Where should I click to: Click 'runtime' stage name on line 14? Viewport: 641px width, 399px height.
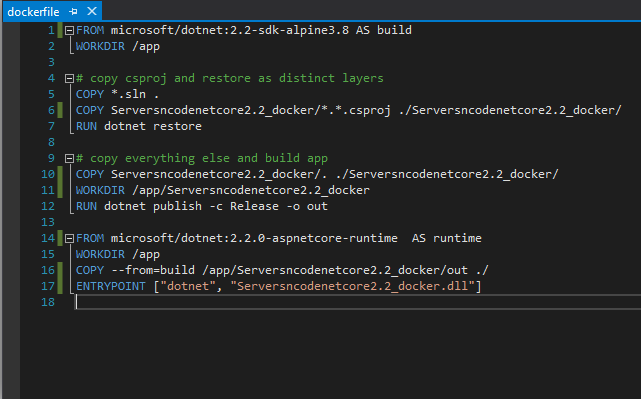click(457, 238)
